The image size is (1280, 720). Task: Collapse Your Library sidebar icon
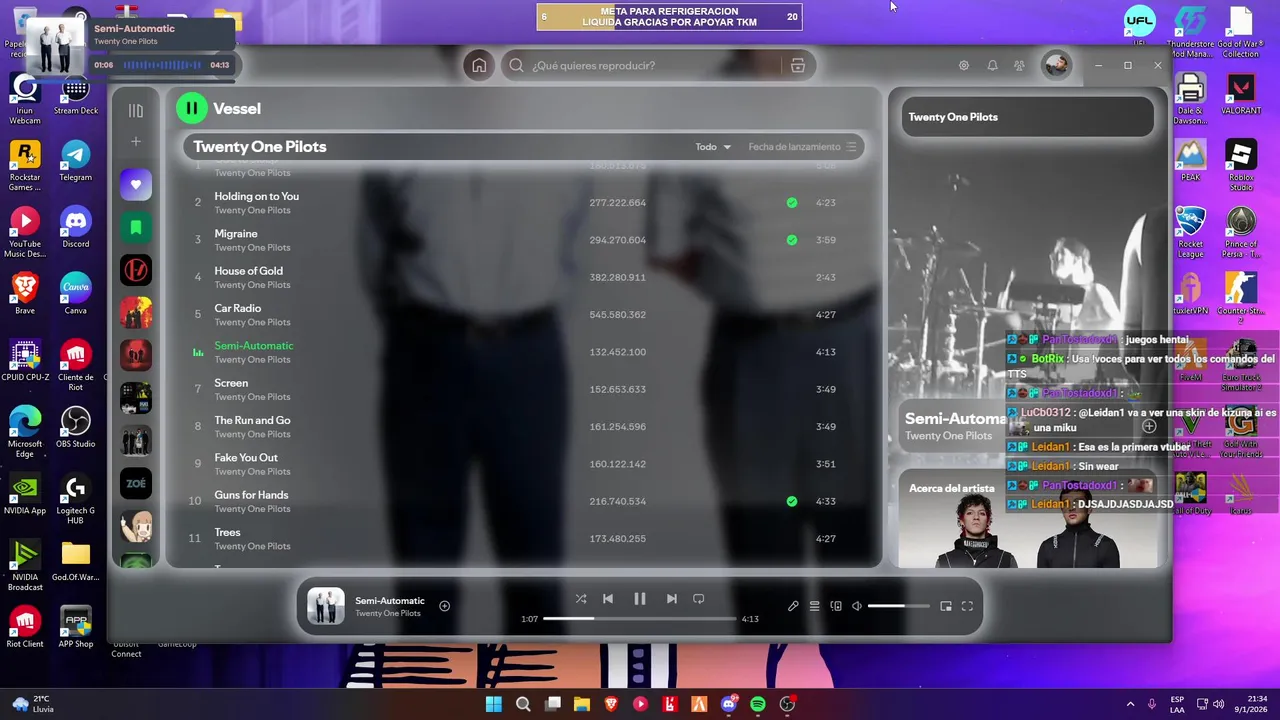pyautogui.click(x=136, y=110)
